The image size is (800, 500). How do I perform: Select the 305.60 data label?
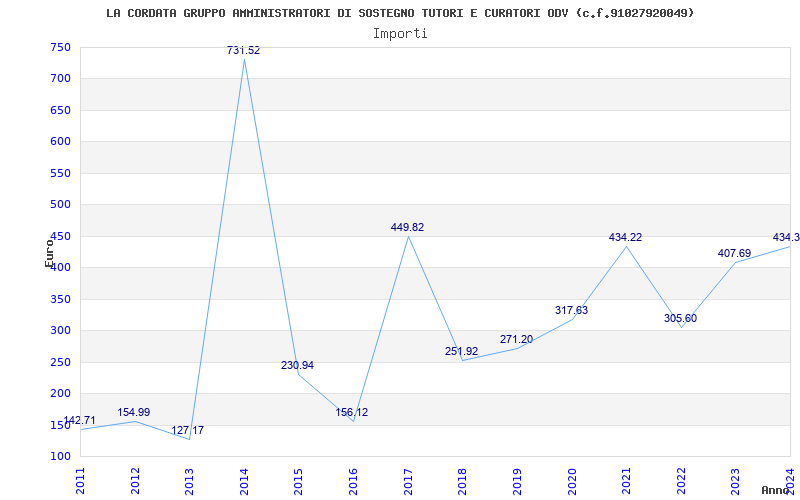[x=681, y=318]
